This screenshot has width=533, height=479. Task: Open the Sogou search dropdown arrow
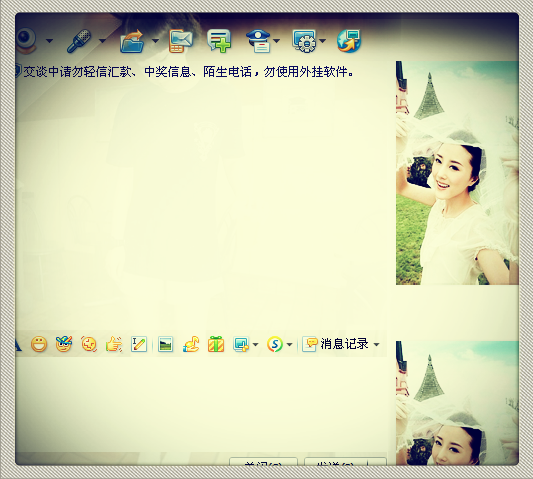(289, 345)
